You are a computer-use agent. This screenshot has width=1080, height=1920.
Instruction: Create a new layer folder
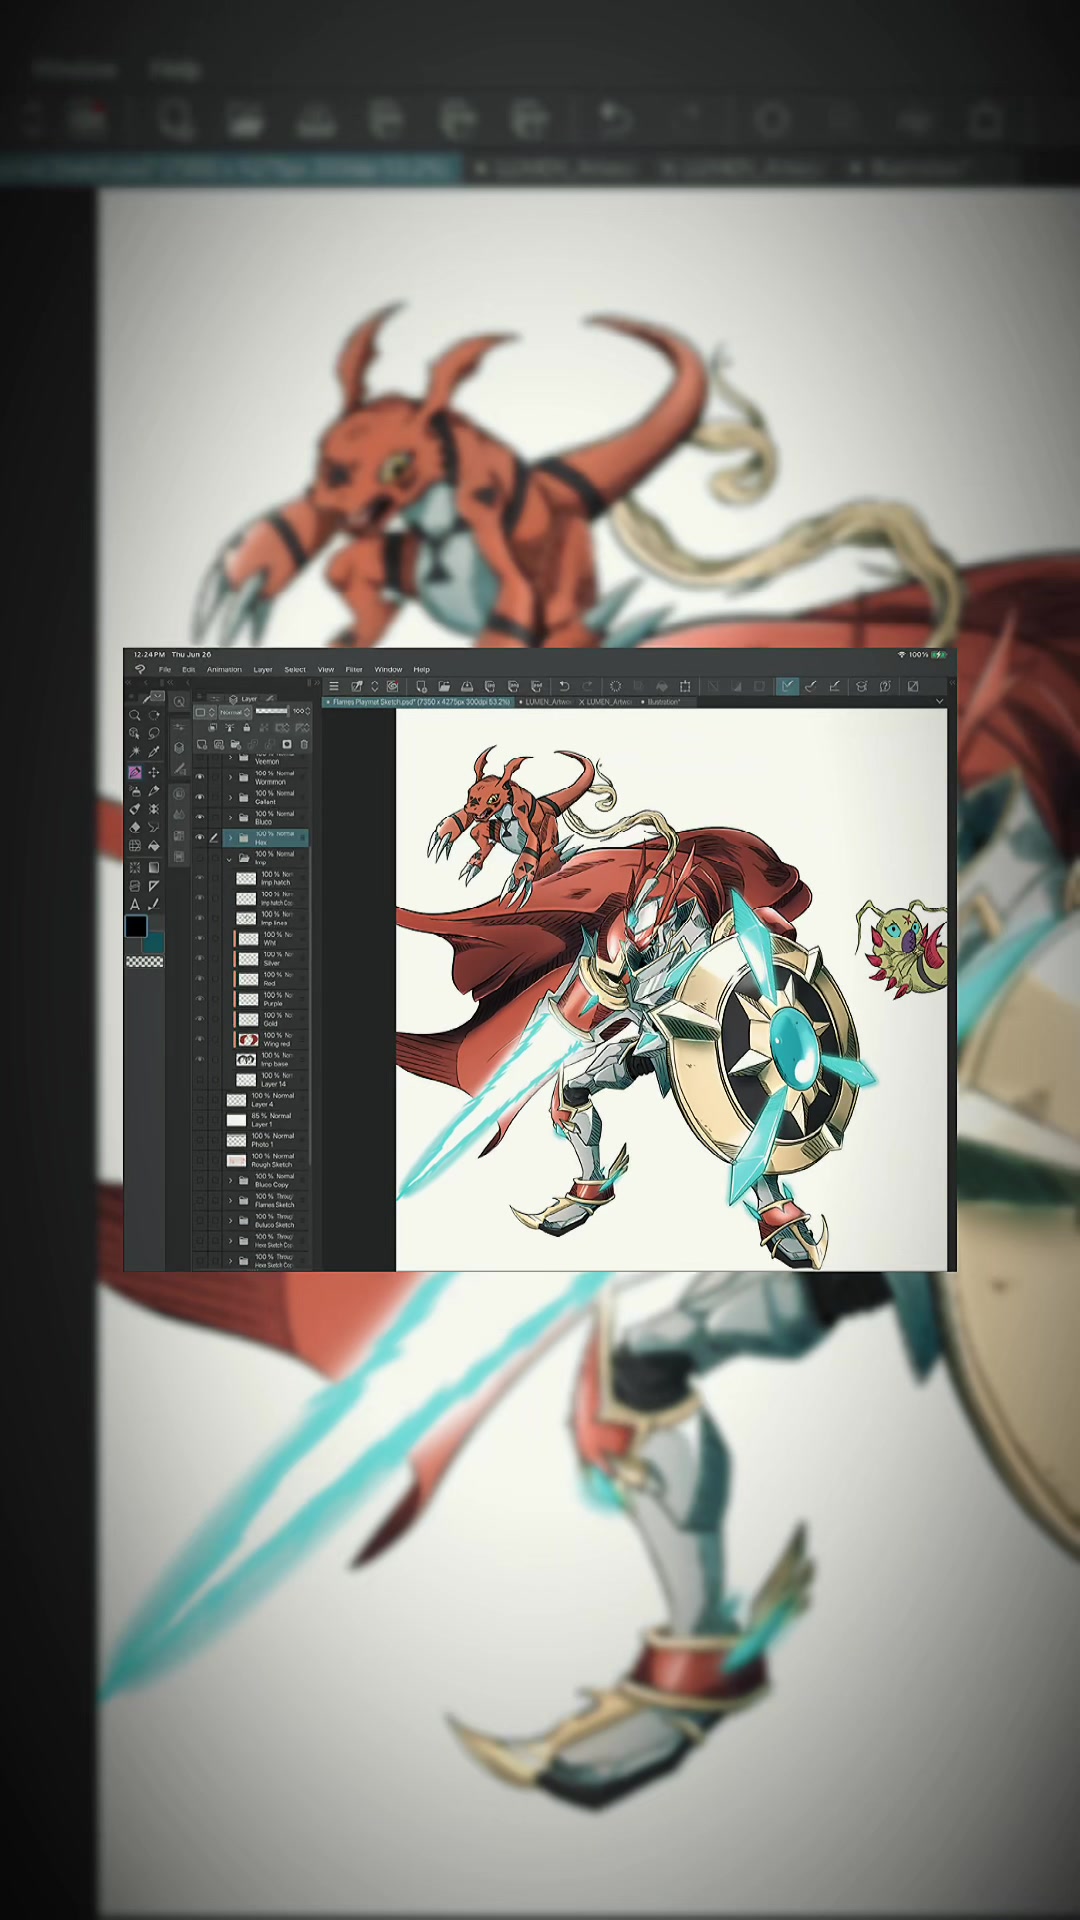point(235,745)
